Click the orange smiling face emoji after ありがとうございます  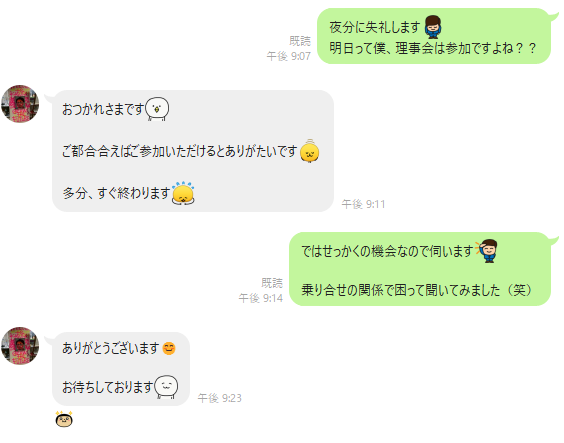coord(169,348)
